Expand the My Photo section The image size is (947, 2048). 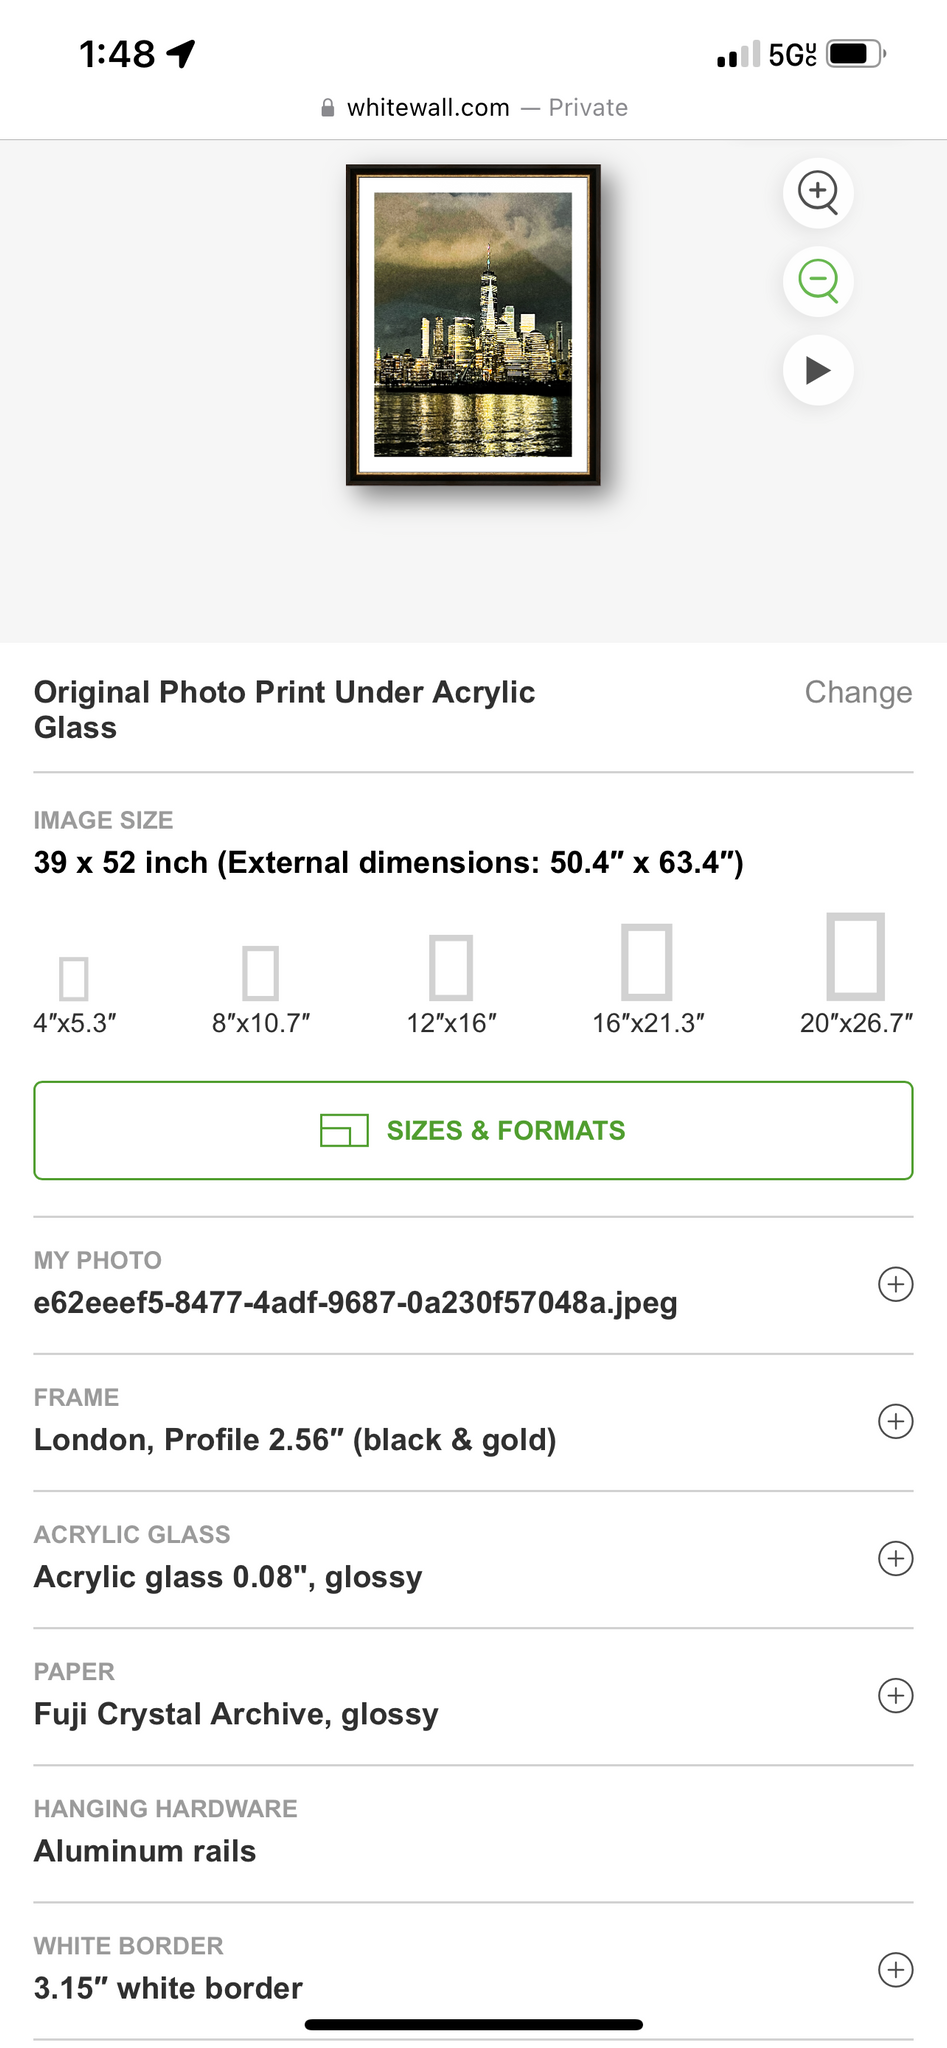(x=895, y=1284)
